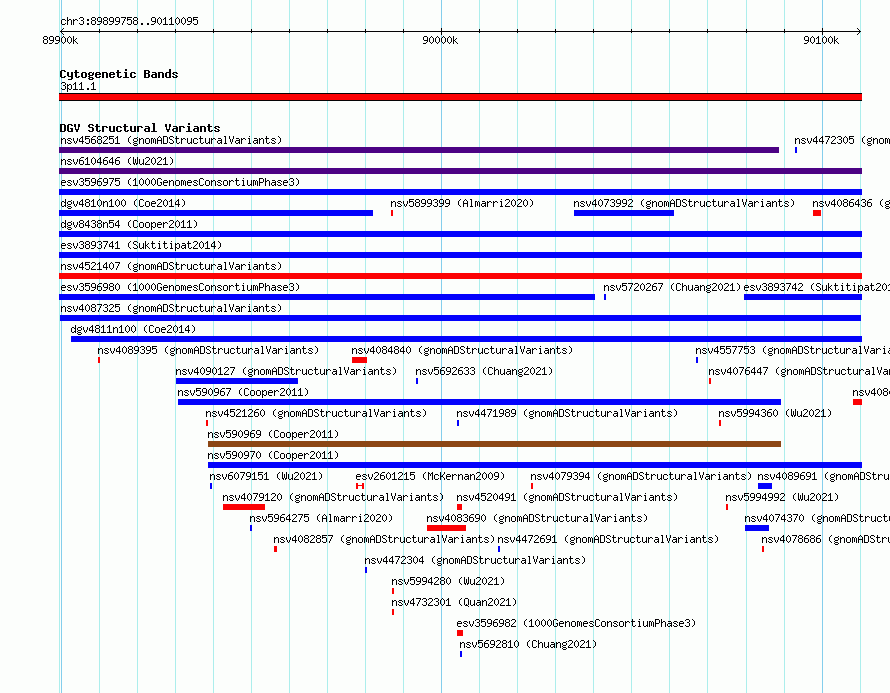Select nsv5692633 (Chuang2021) label
The height and width of the screenshot is (693, 890).
[484, 371]
